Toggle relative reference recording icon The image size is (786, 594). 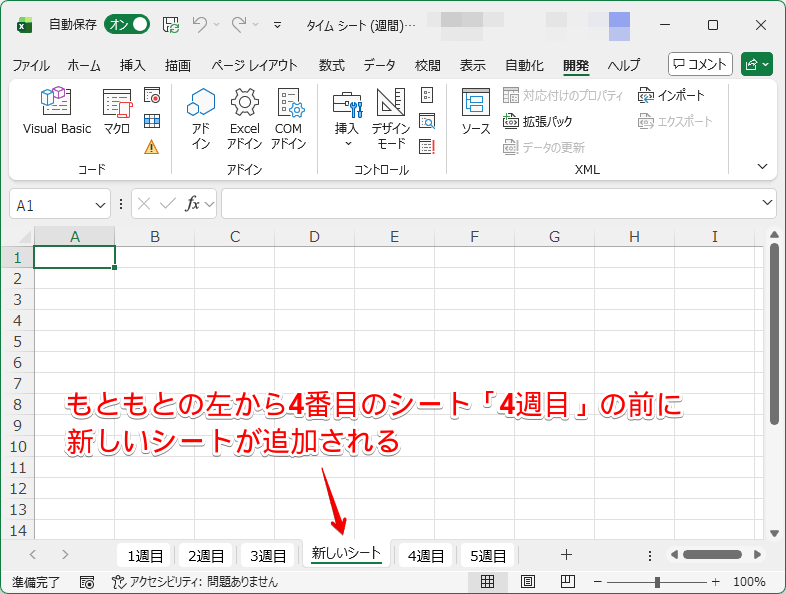(152, 121)
